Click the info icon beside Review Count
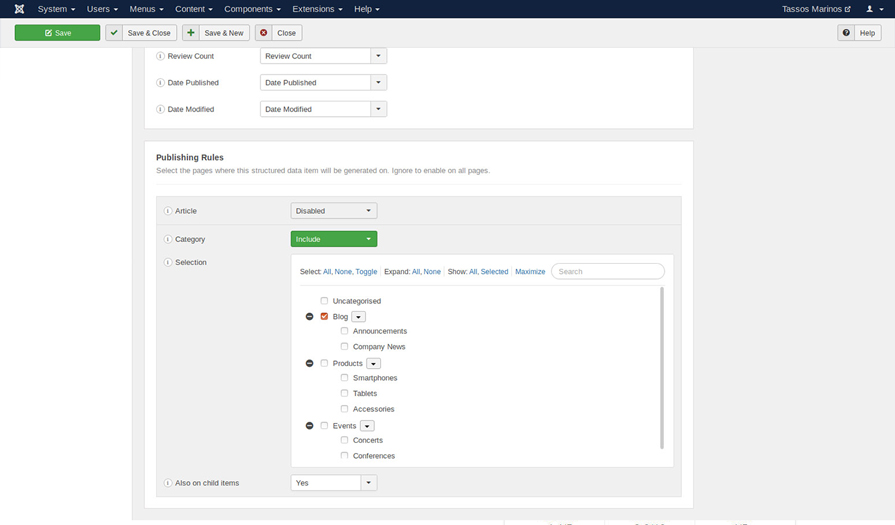The image size is (895, 525). (160, 56)
